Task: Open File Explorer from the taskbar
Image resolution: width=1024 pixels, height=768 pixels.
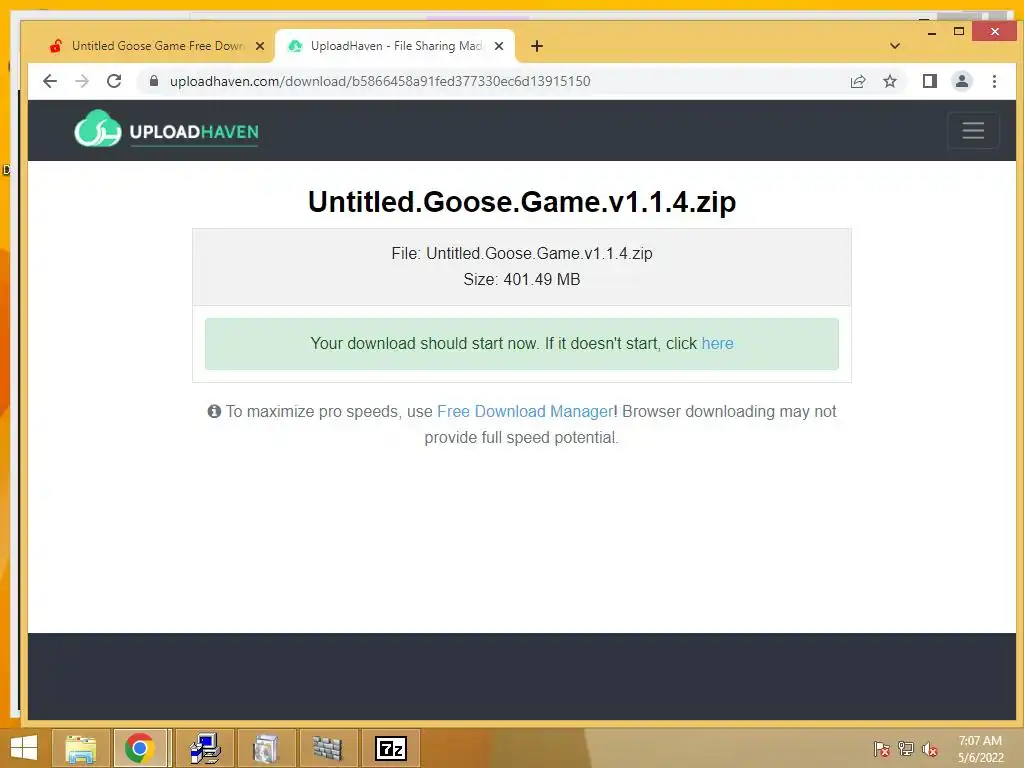Action: point(80,748)
